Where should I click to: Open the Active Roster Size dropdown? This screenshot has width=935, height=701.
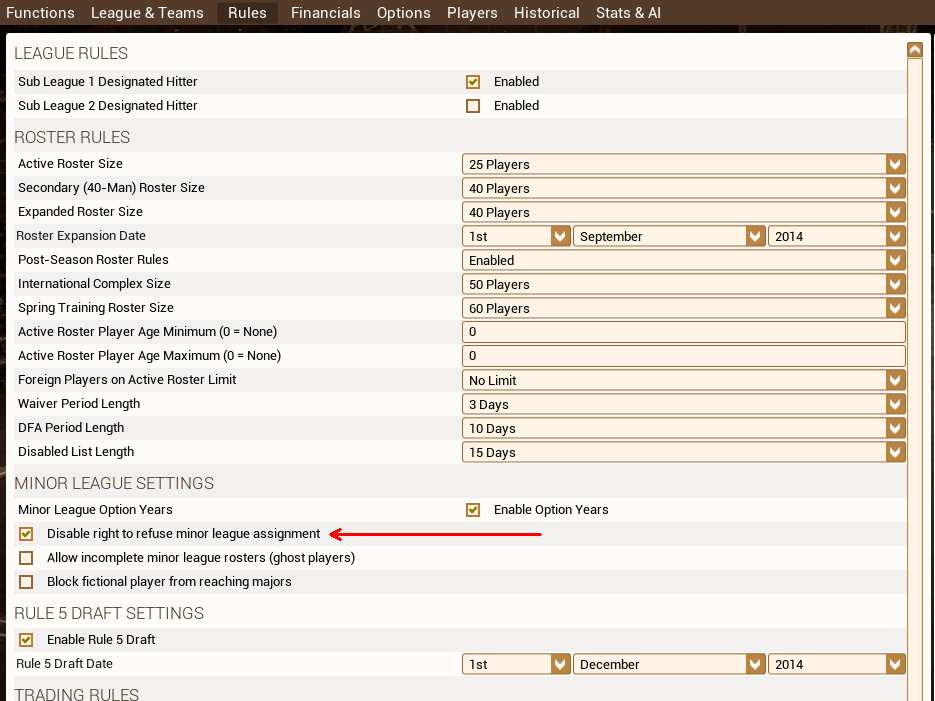point(683,164)
